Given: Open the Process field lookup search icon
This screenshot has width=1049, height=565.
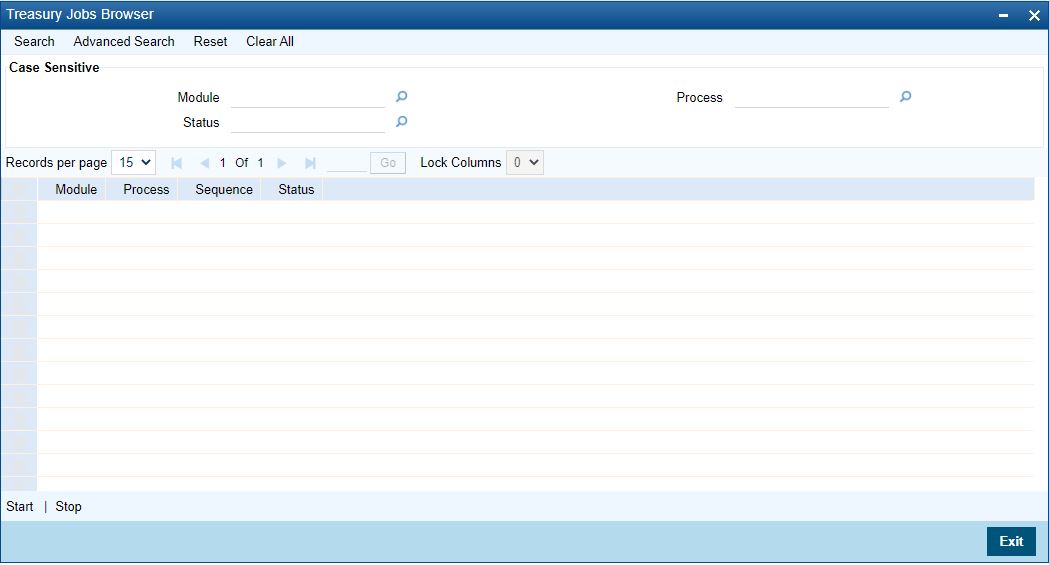Looking at the screenshot, I should [x=905, y=97].
